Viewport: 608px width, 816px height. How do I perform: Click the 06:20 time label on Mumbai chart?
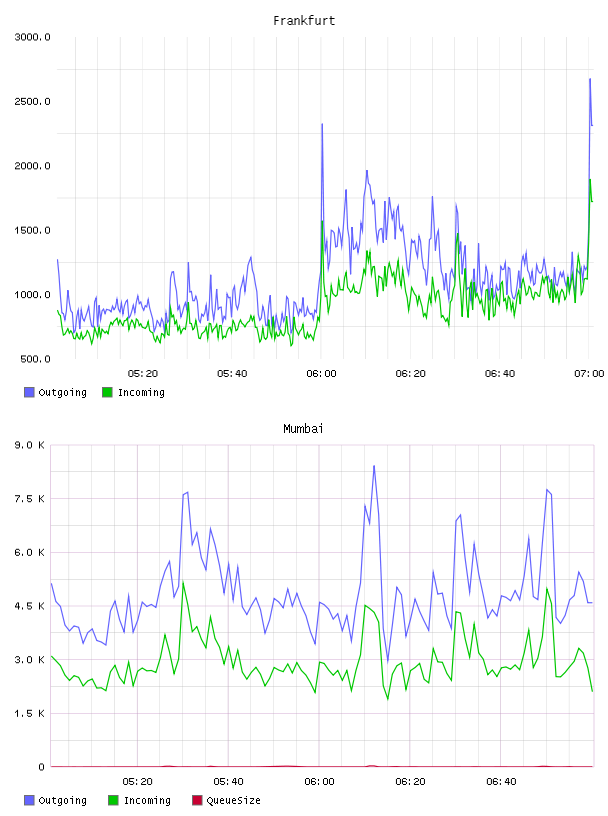tap(410, 782)
